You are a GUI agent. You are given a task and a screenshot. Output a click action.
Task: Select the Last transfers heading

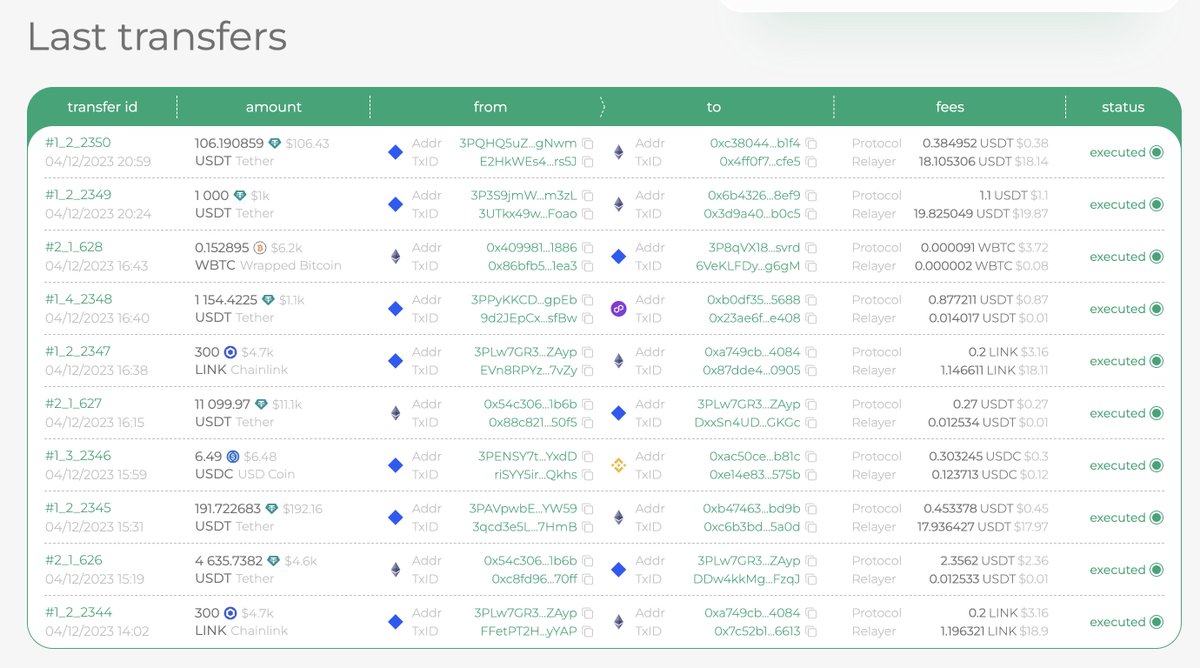click(157, 37)
